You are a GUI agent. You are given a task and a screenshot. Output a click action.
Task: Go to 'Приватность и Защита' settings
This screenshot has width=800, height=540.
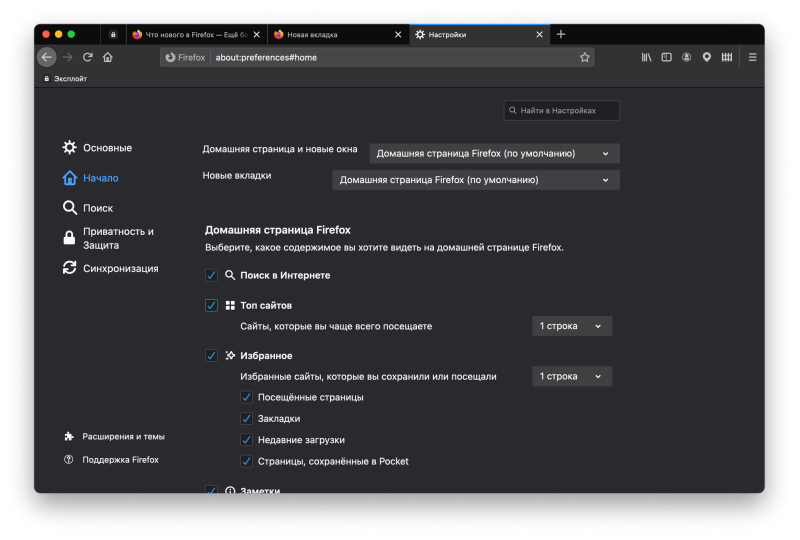(x=109, y=238)
